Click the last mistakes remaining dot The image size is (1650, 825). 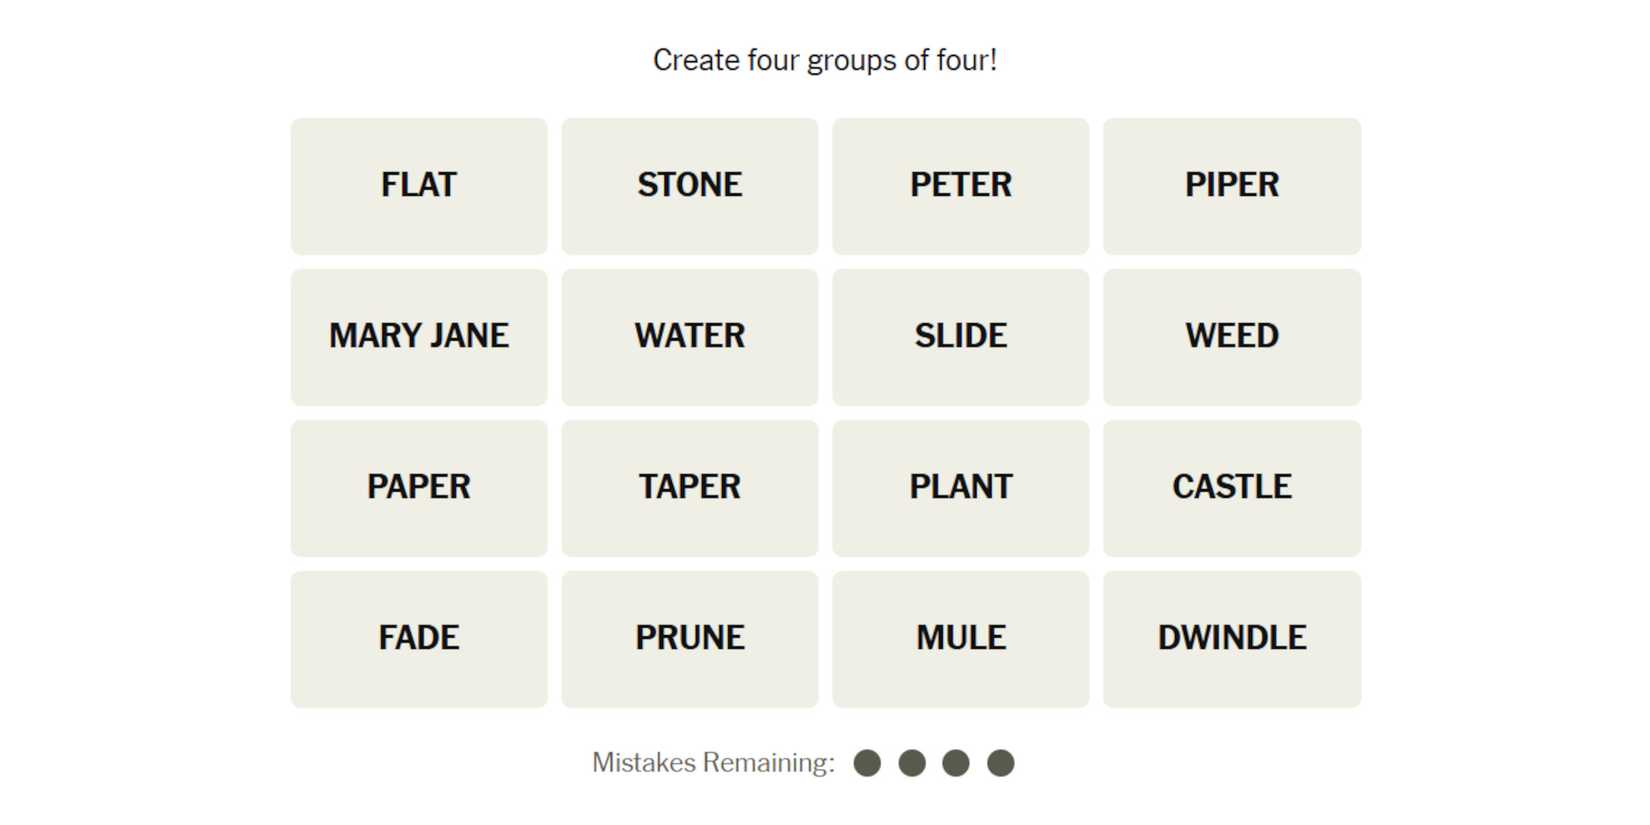click(1001, 763)
